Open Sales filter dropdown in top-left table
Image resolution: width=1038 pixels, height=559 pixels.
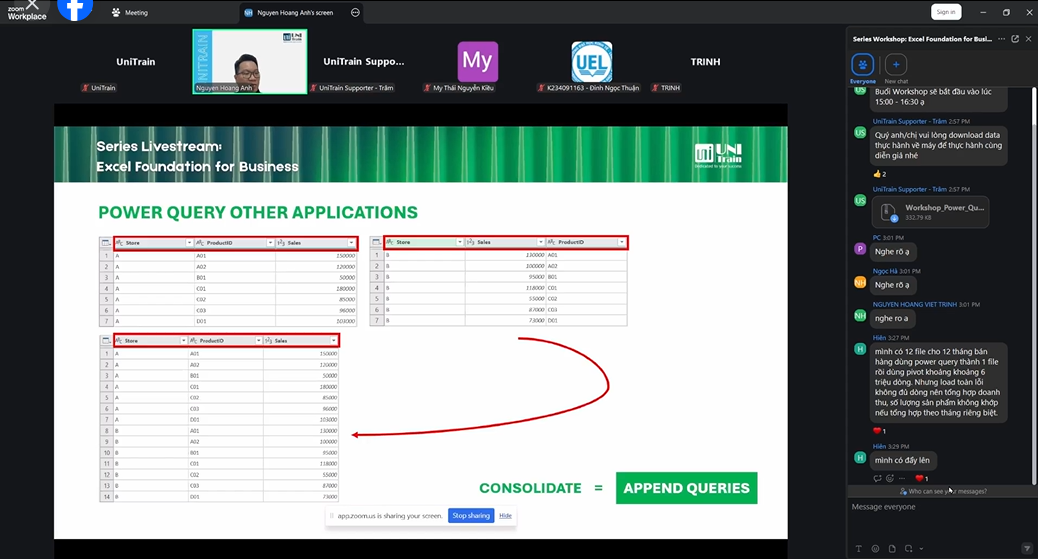coord(352,243)
